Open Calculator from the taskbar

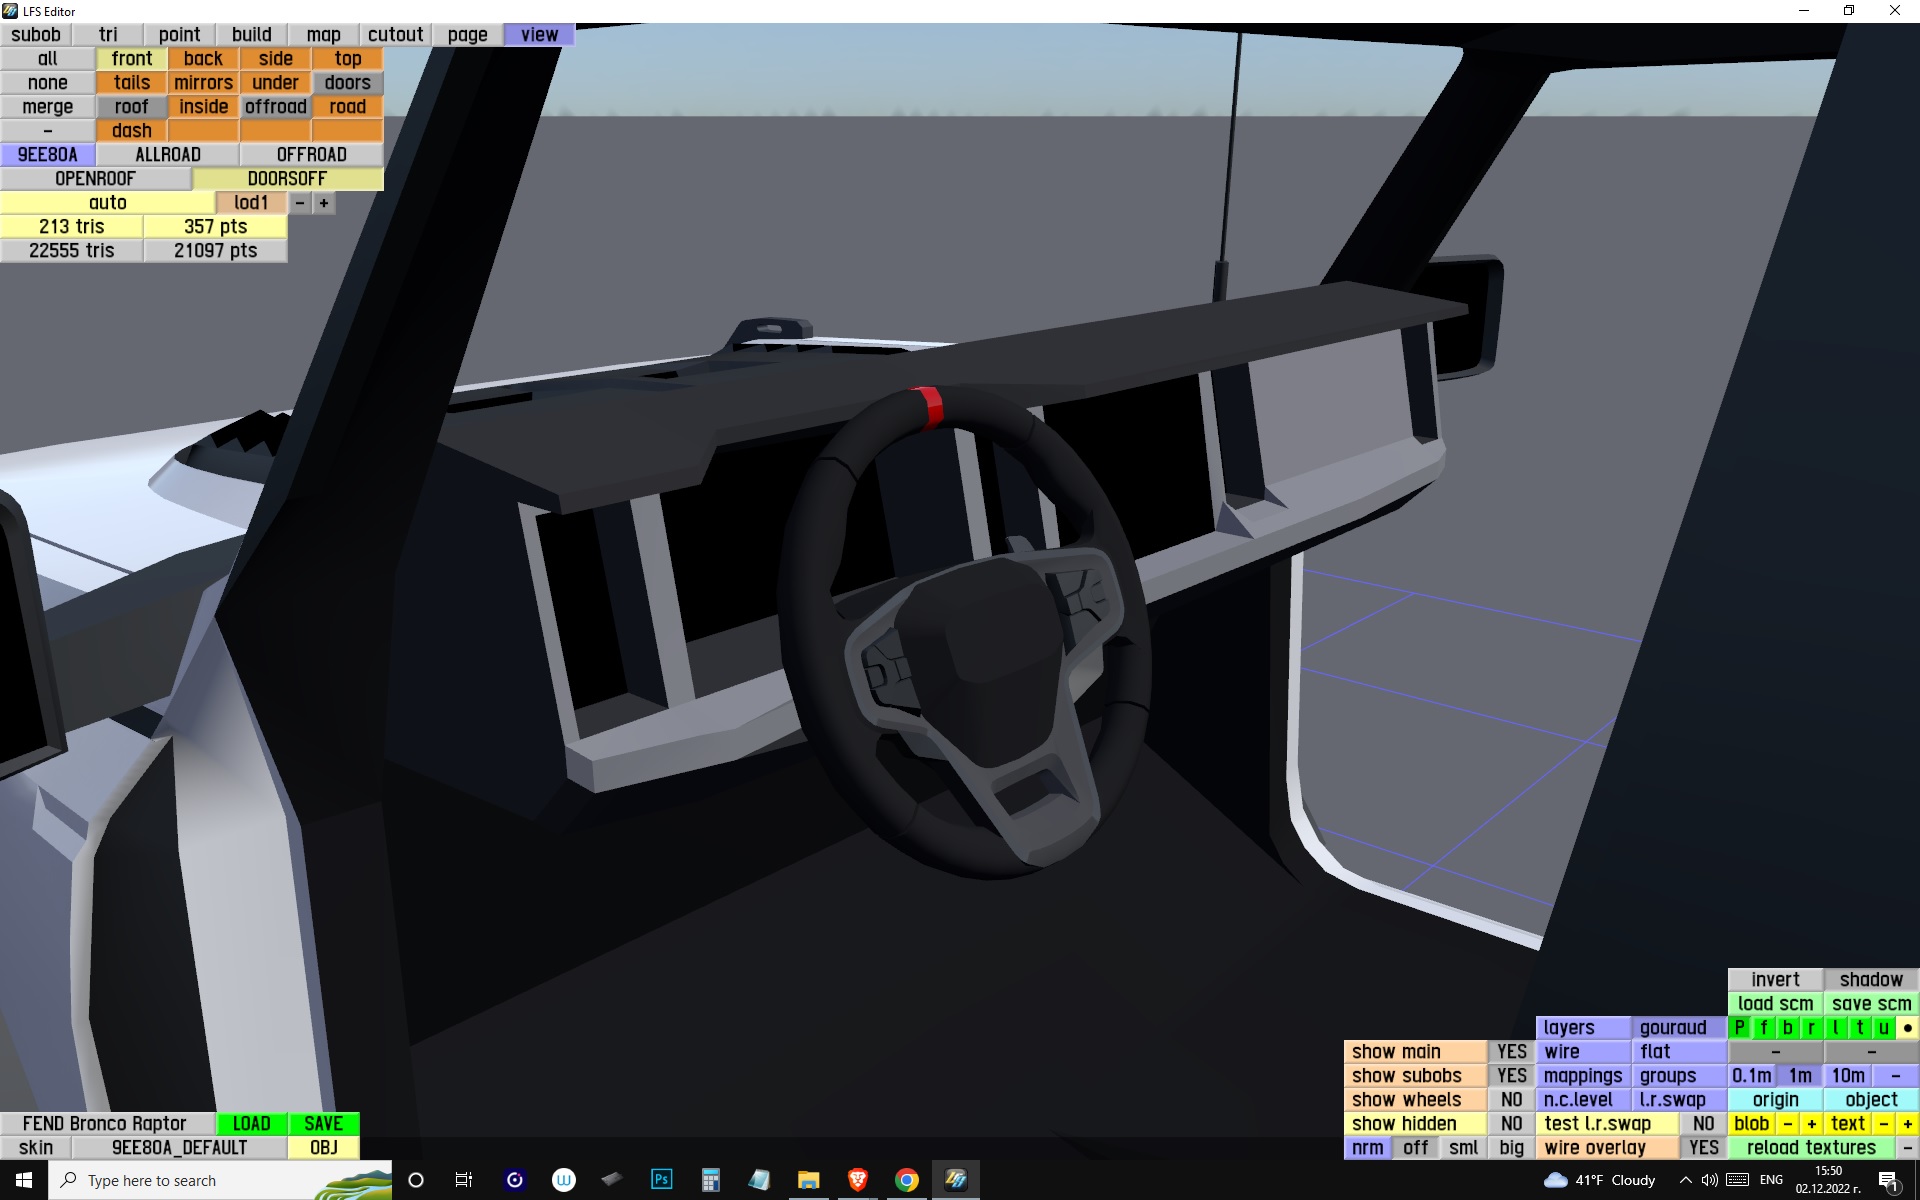(x=710, y=1180)
